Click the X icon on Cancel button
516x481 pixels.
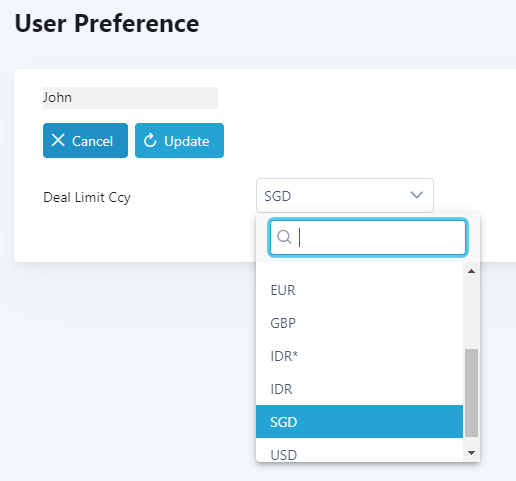click(58, 140)
